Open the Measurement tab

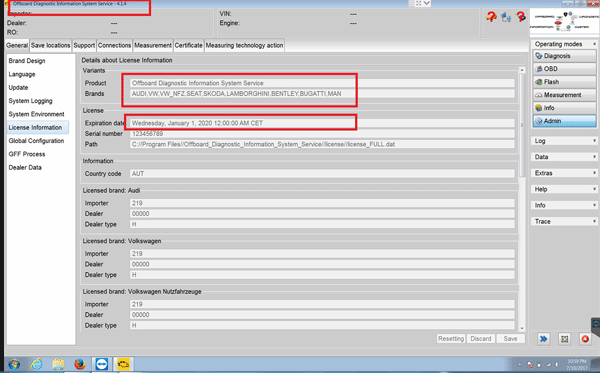(x=153, y=45)
